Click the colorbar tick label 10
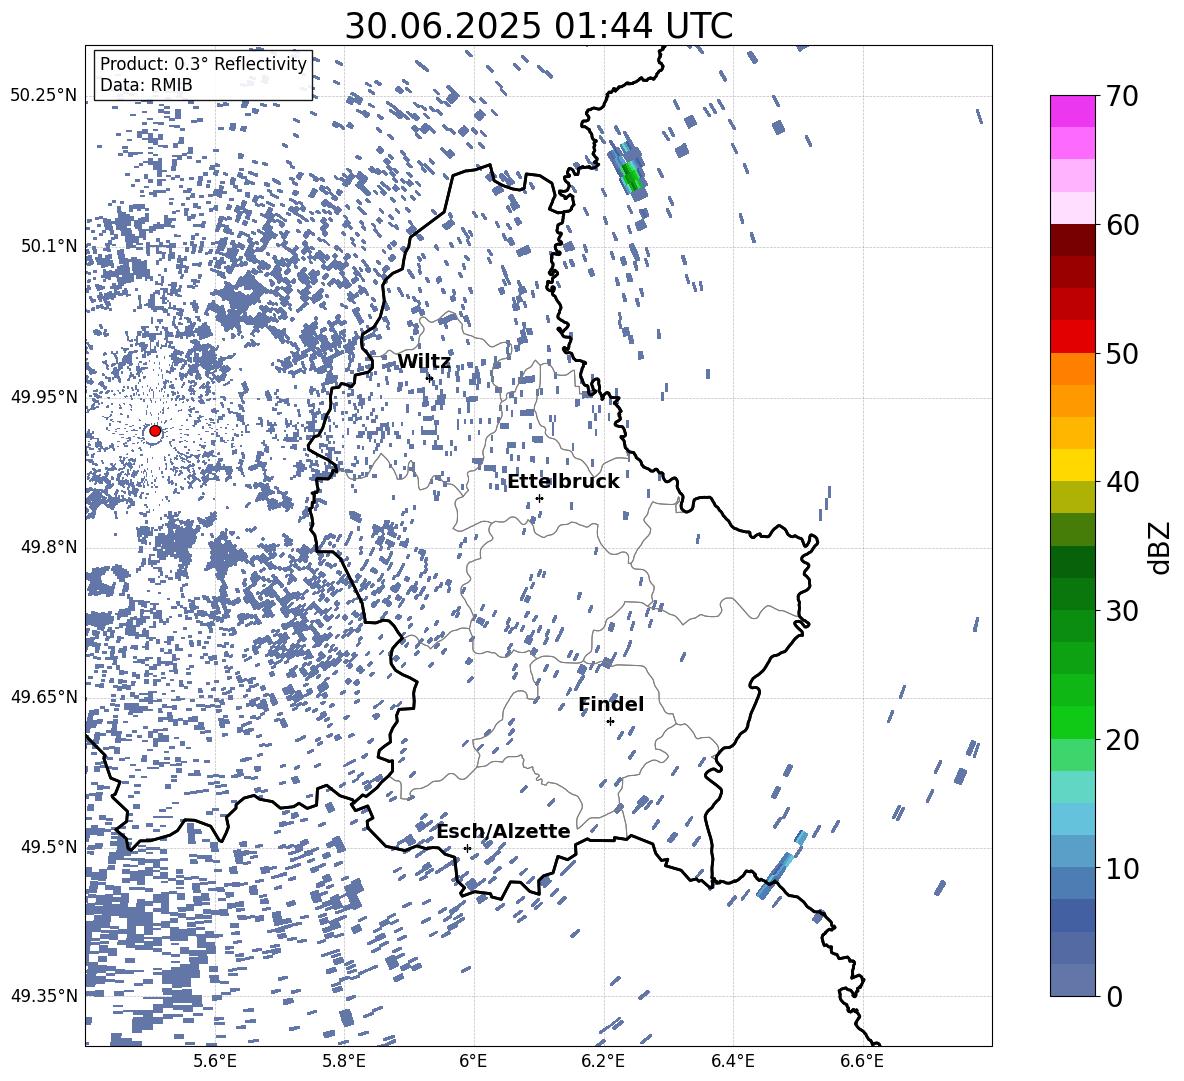The height and width of the screenshot is (1081, 1184). coord(1122,868)
